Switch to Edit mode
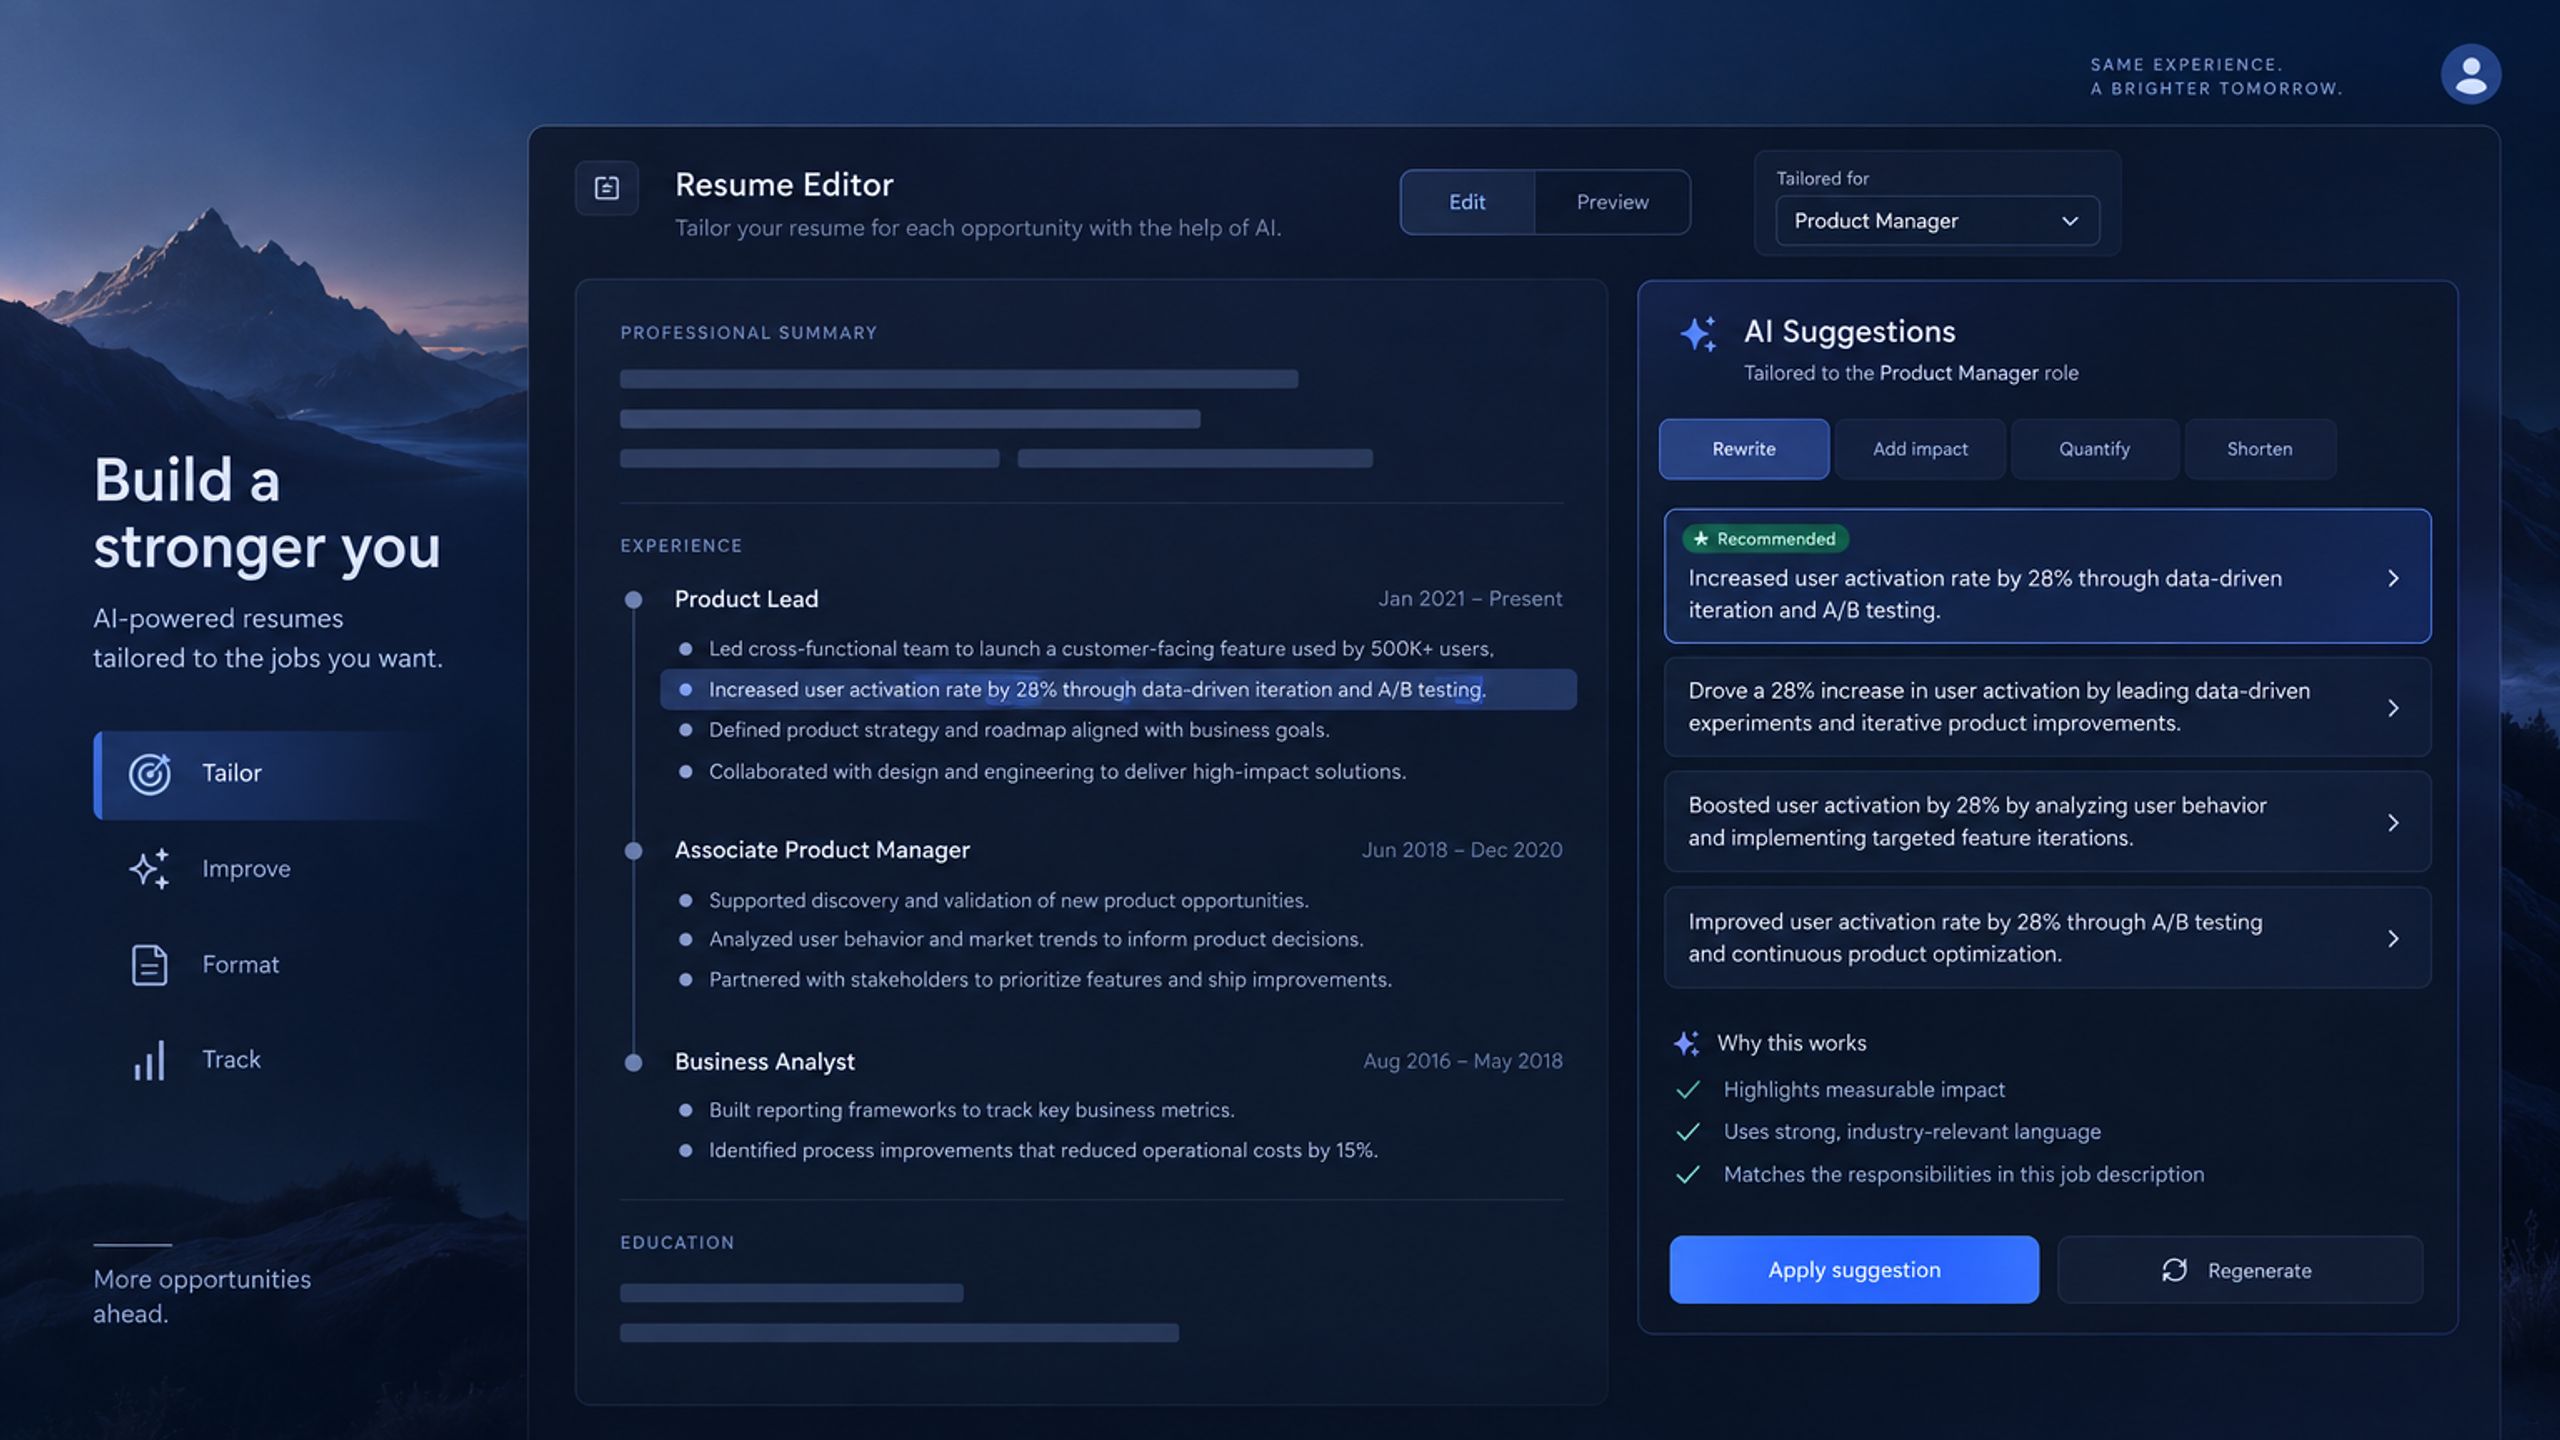 [x=1467, y=202]
